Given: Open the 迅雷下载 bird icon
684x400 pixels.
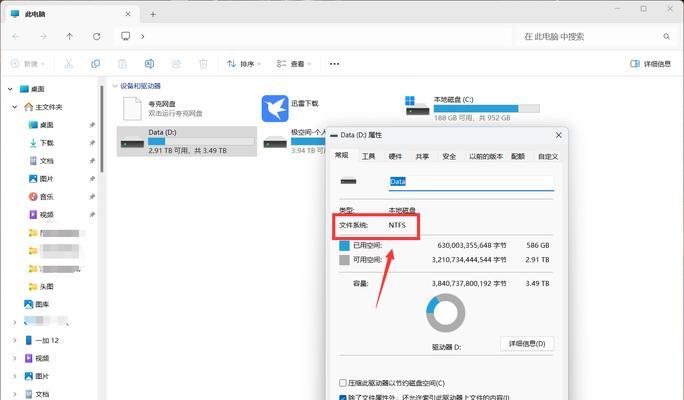Looking at the screenshot, I should pyautogui.click(x=275, y=109).
